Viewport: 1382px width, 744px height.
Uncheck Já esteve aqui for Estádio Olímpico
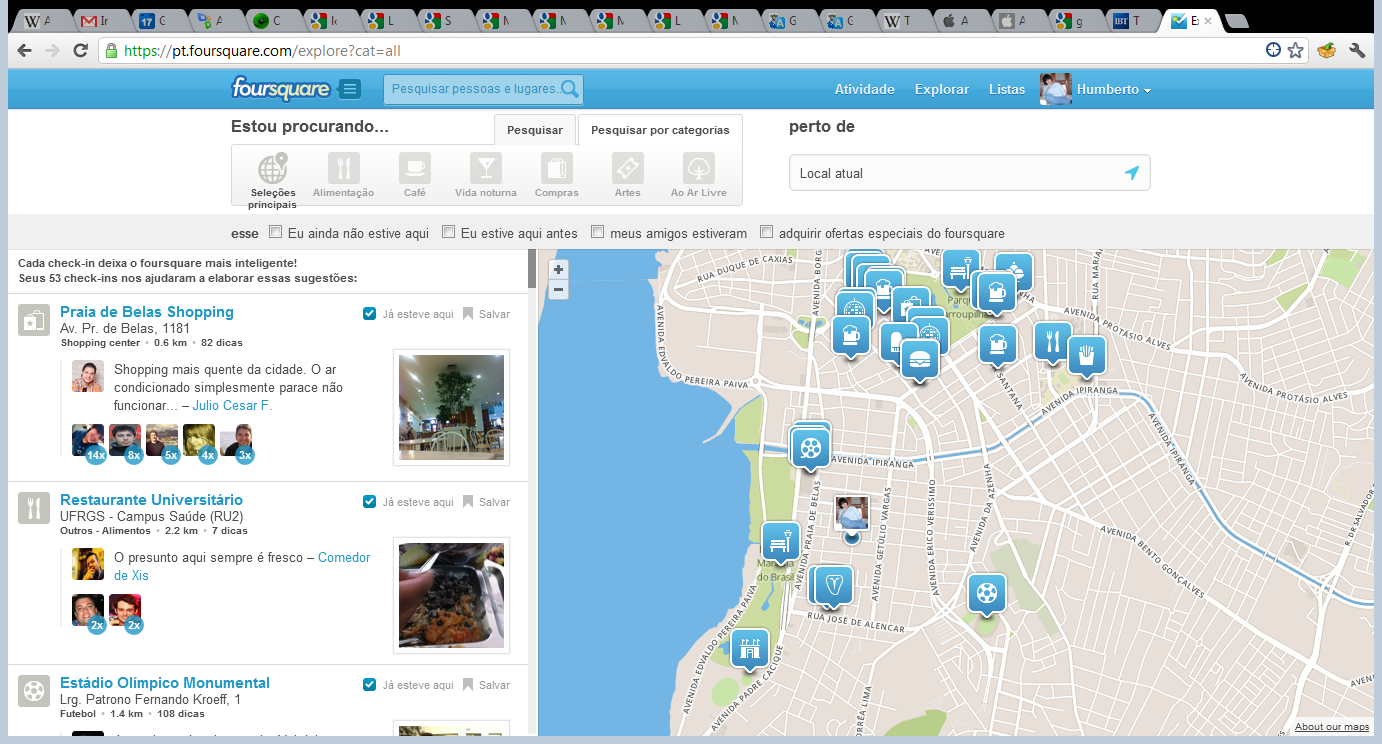(x=370, y=684)
